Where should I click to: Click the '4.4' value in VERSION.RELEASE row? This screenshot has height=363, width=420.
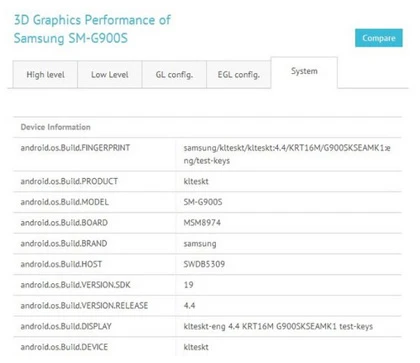[189, 305]
